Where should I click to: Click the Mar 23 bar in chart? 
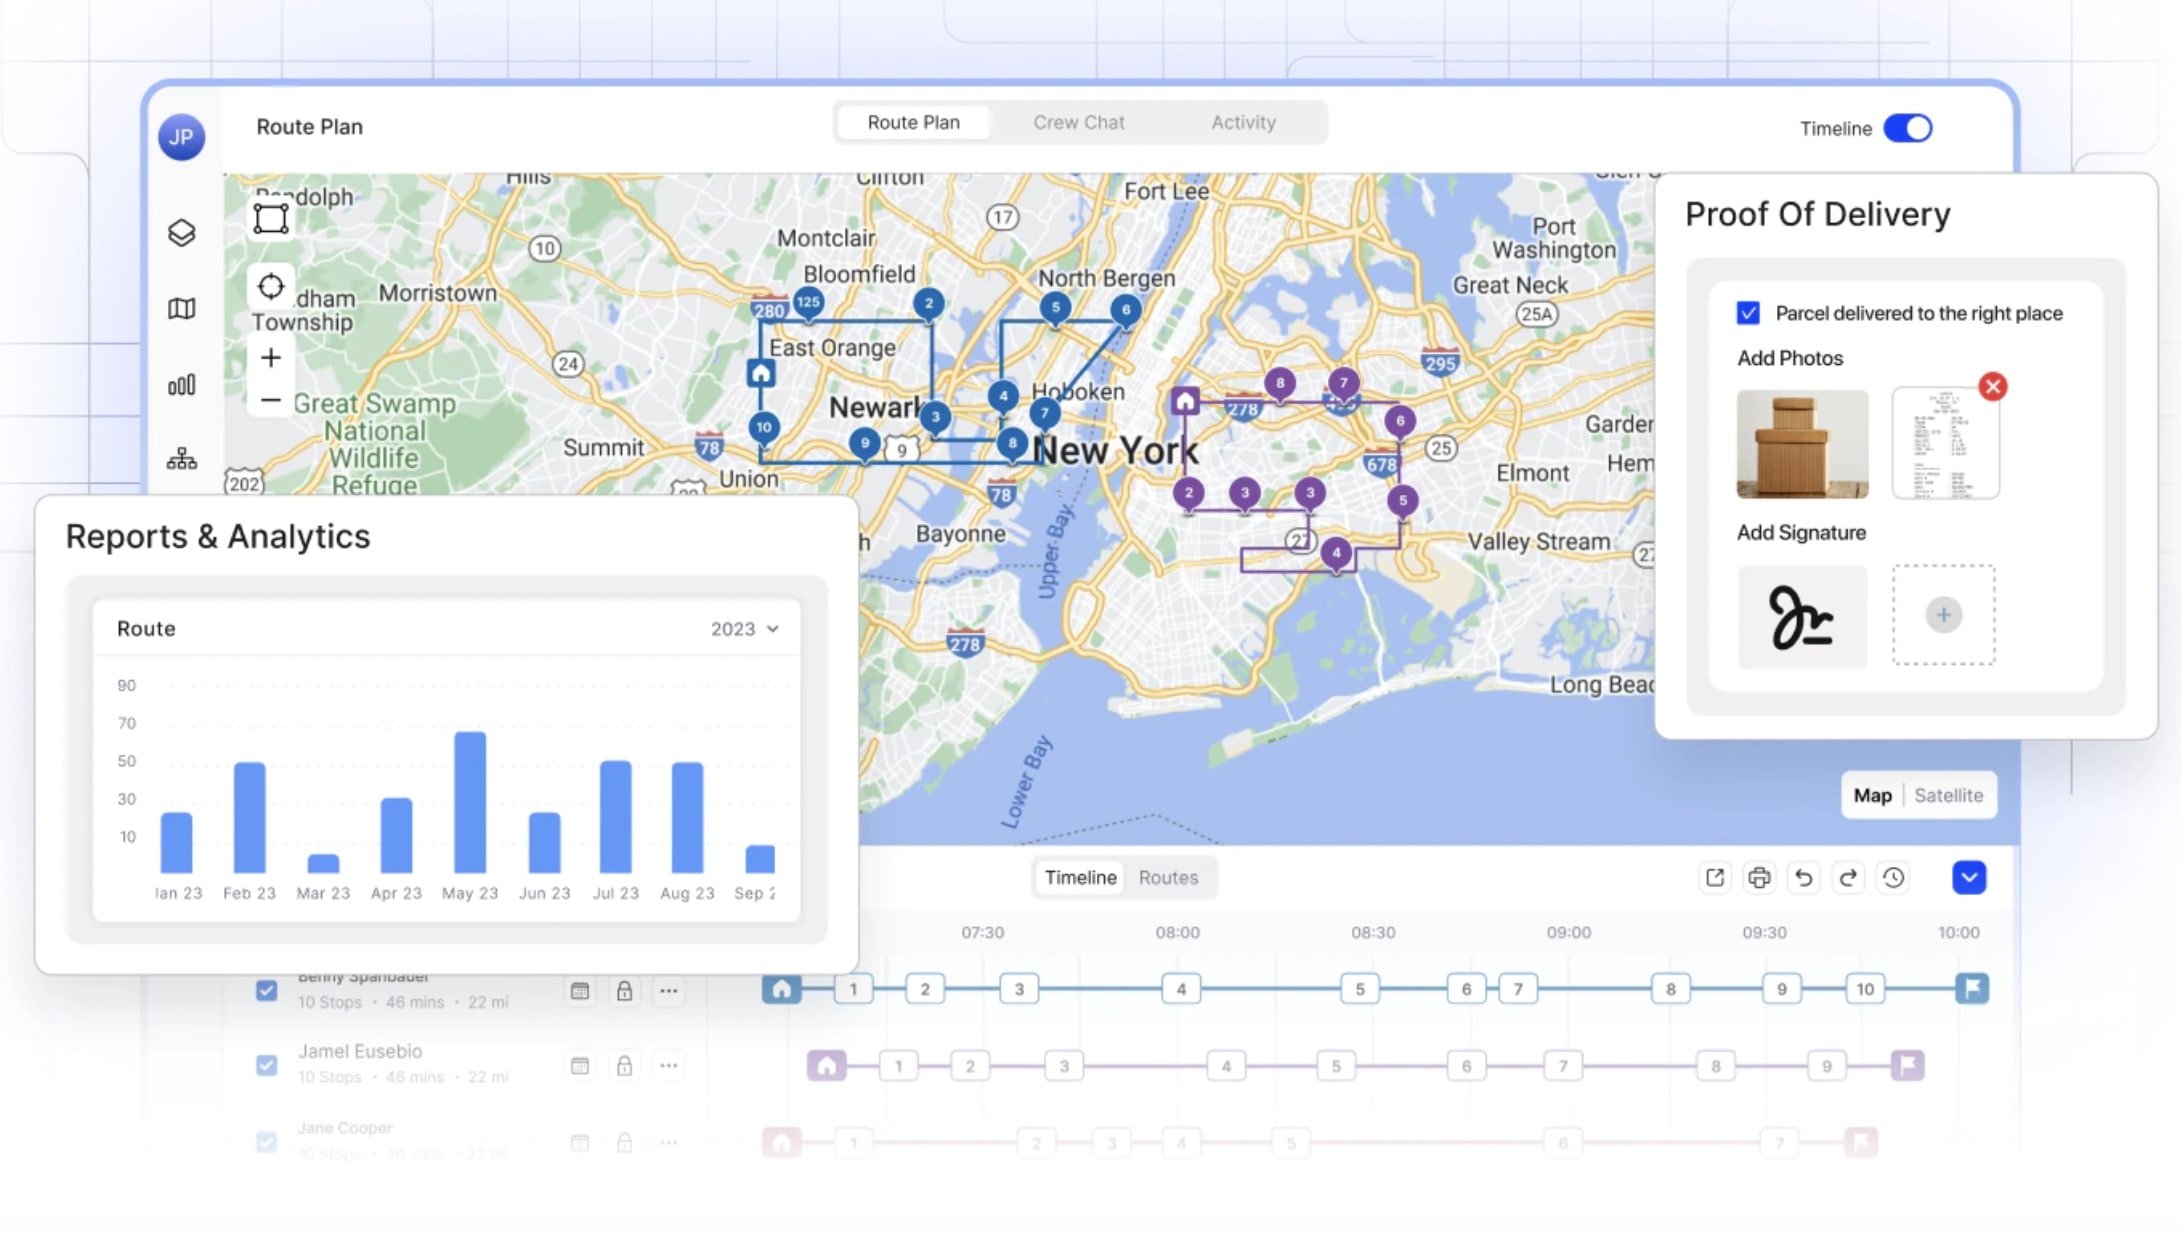[323, 863]
